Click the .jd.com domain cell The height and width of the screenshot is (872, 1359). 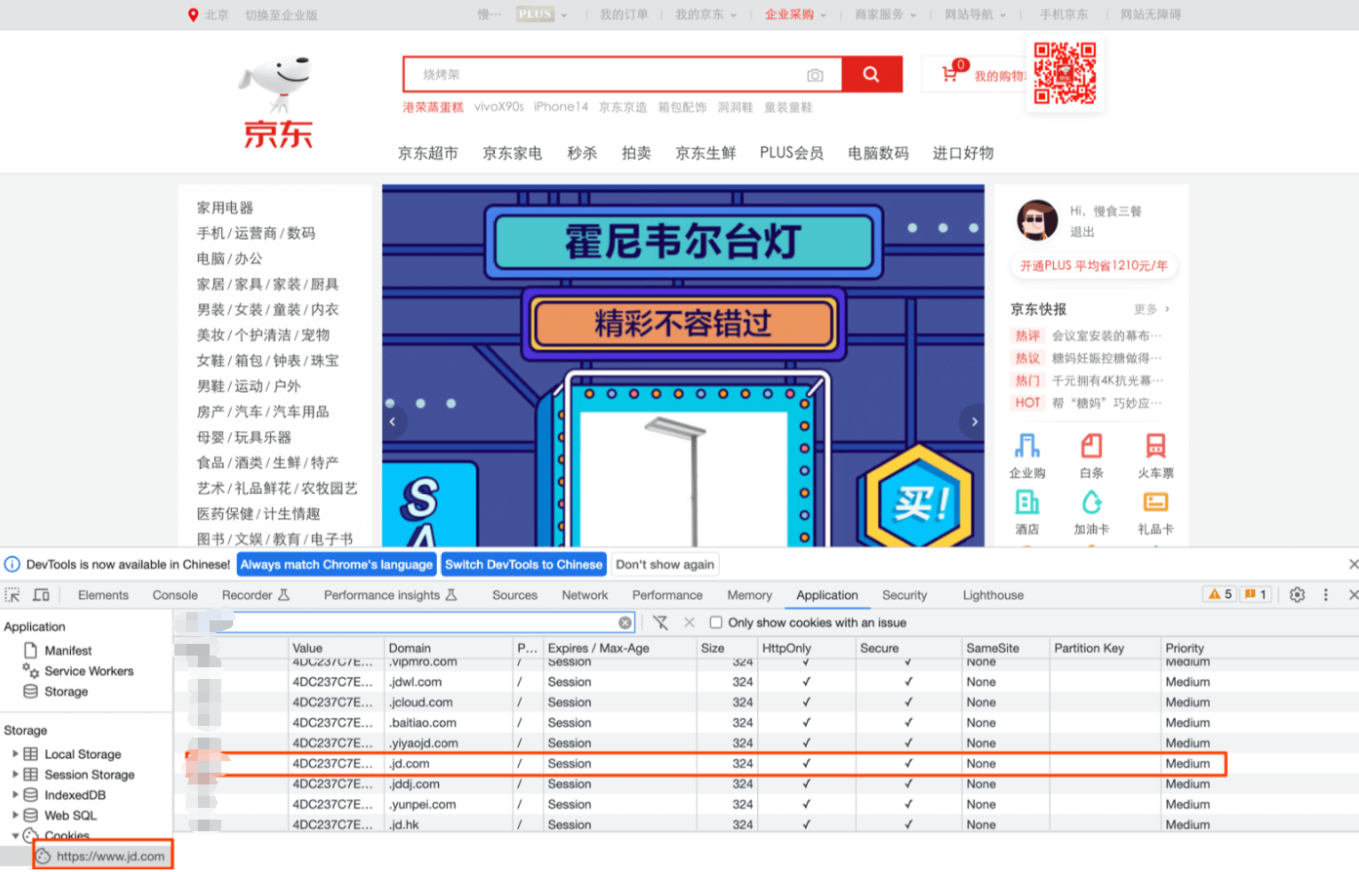point(449,764)
